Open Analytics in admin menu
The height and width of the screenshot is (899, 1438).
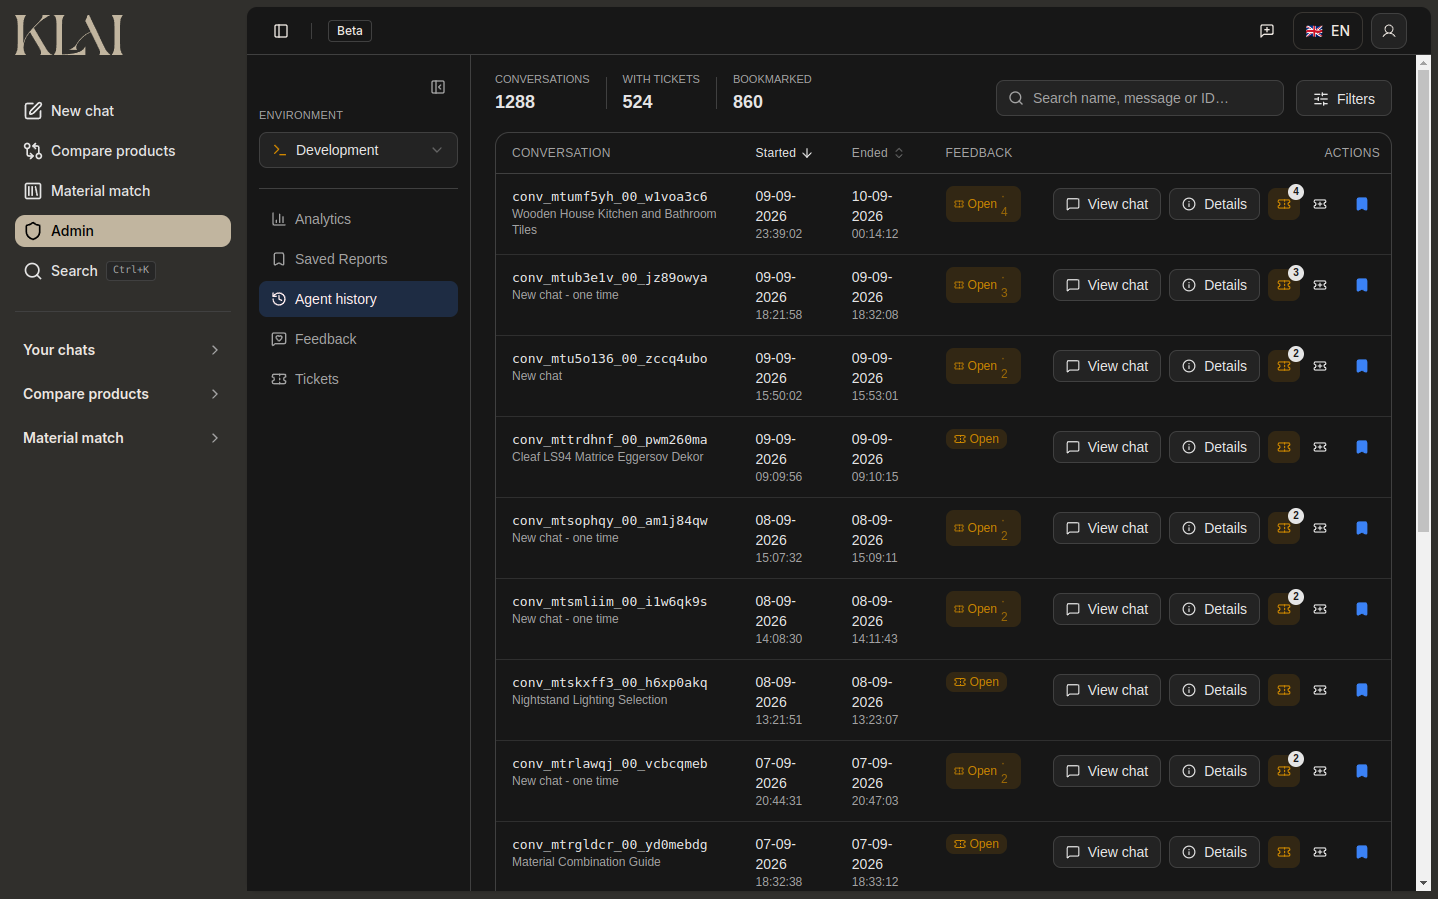[358, 219]
